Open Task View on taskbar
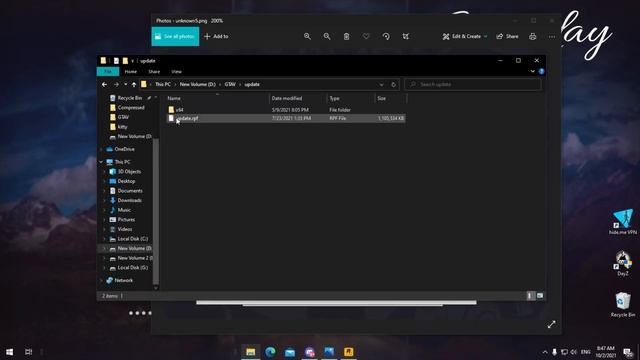 (x=28, y=352)
